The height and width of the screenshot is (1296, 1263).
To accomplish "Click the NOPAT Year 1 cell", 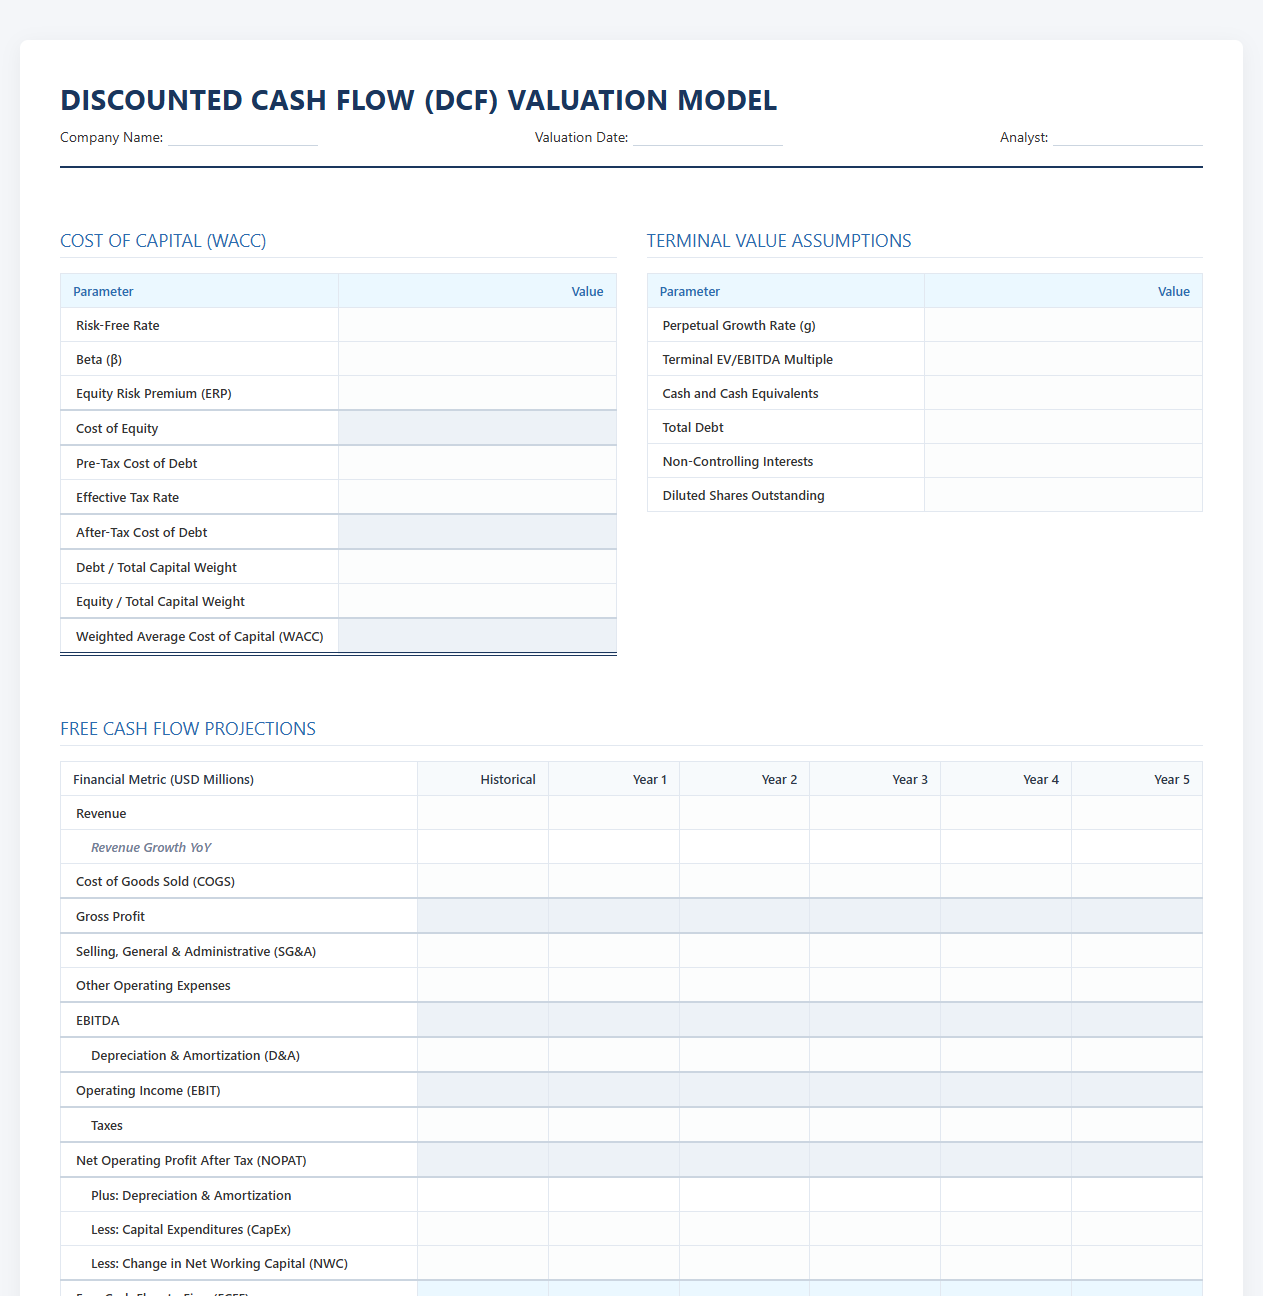I will (614, 1160).
